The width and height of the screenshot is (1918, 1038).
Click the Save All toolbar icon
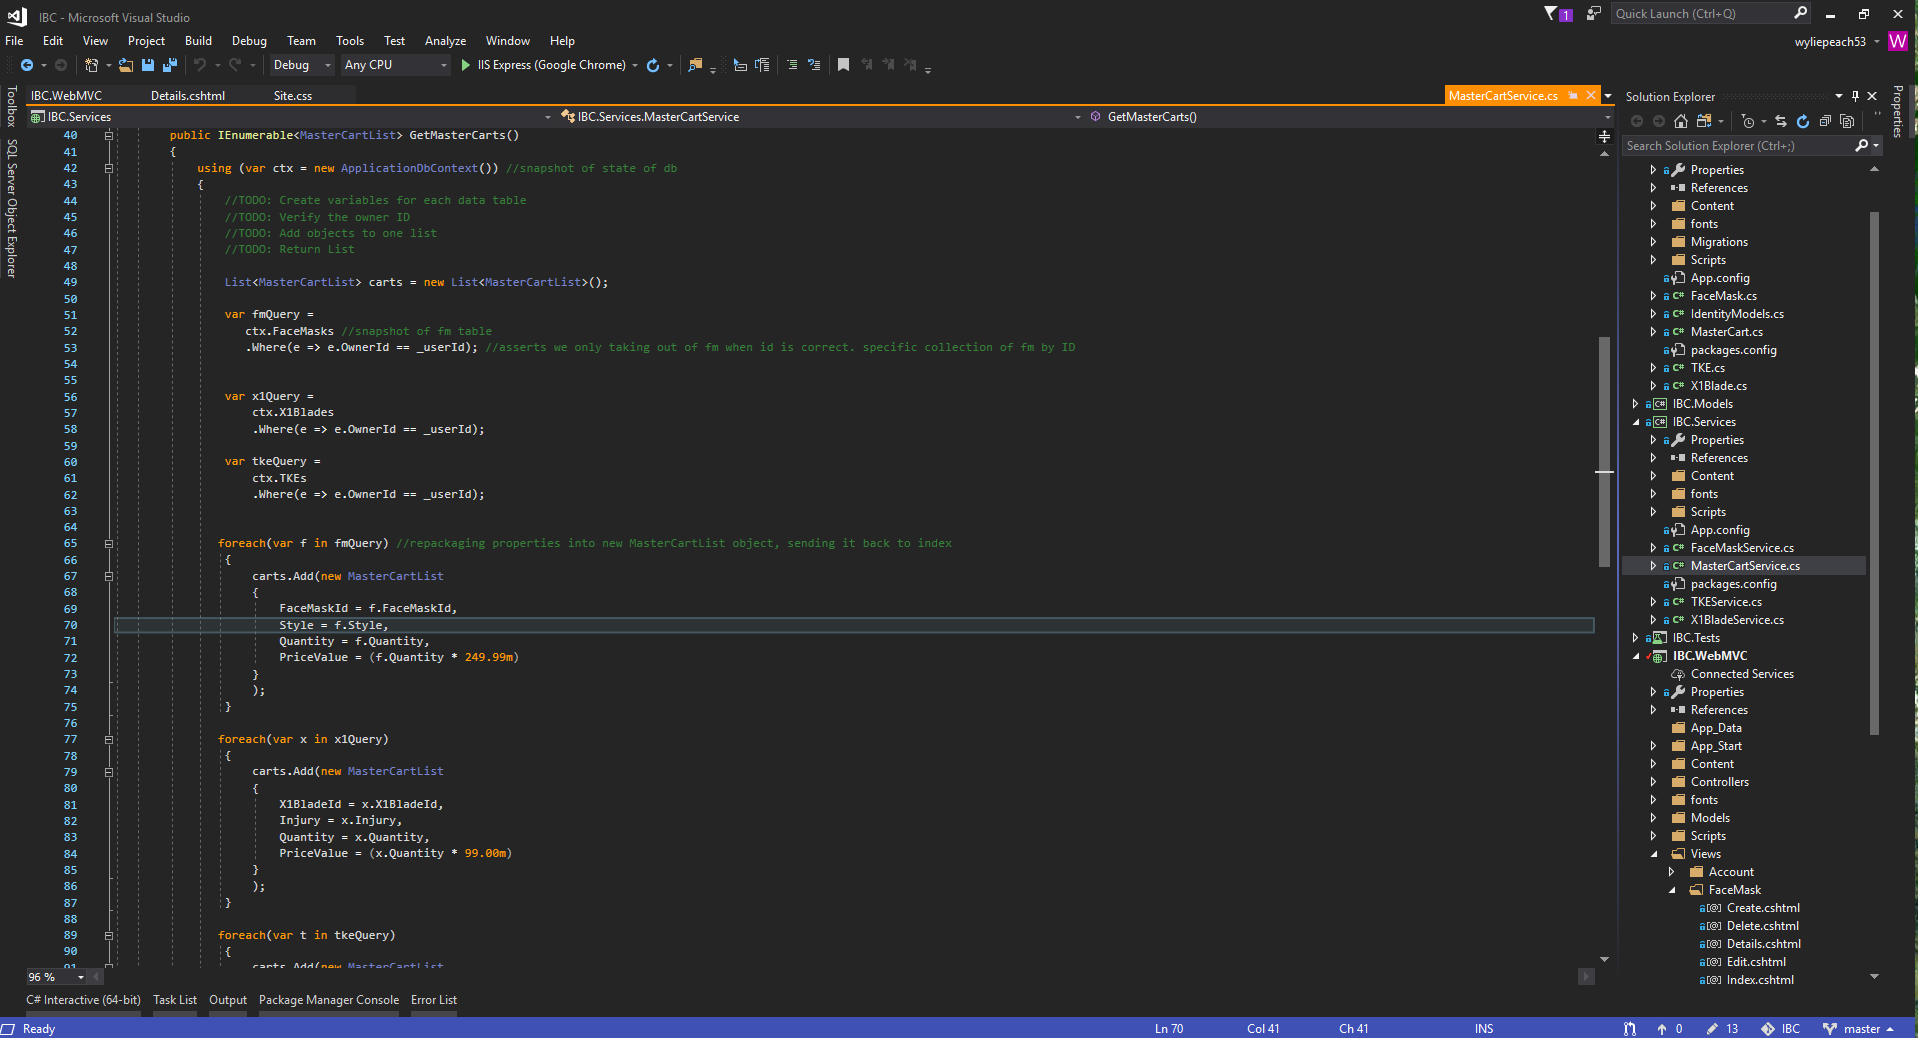(x=170, y=65)
